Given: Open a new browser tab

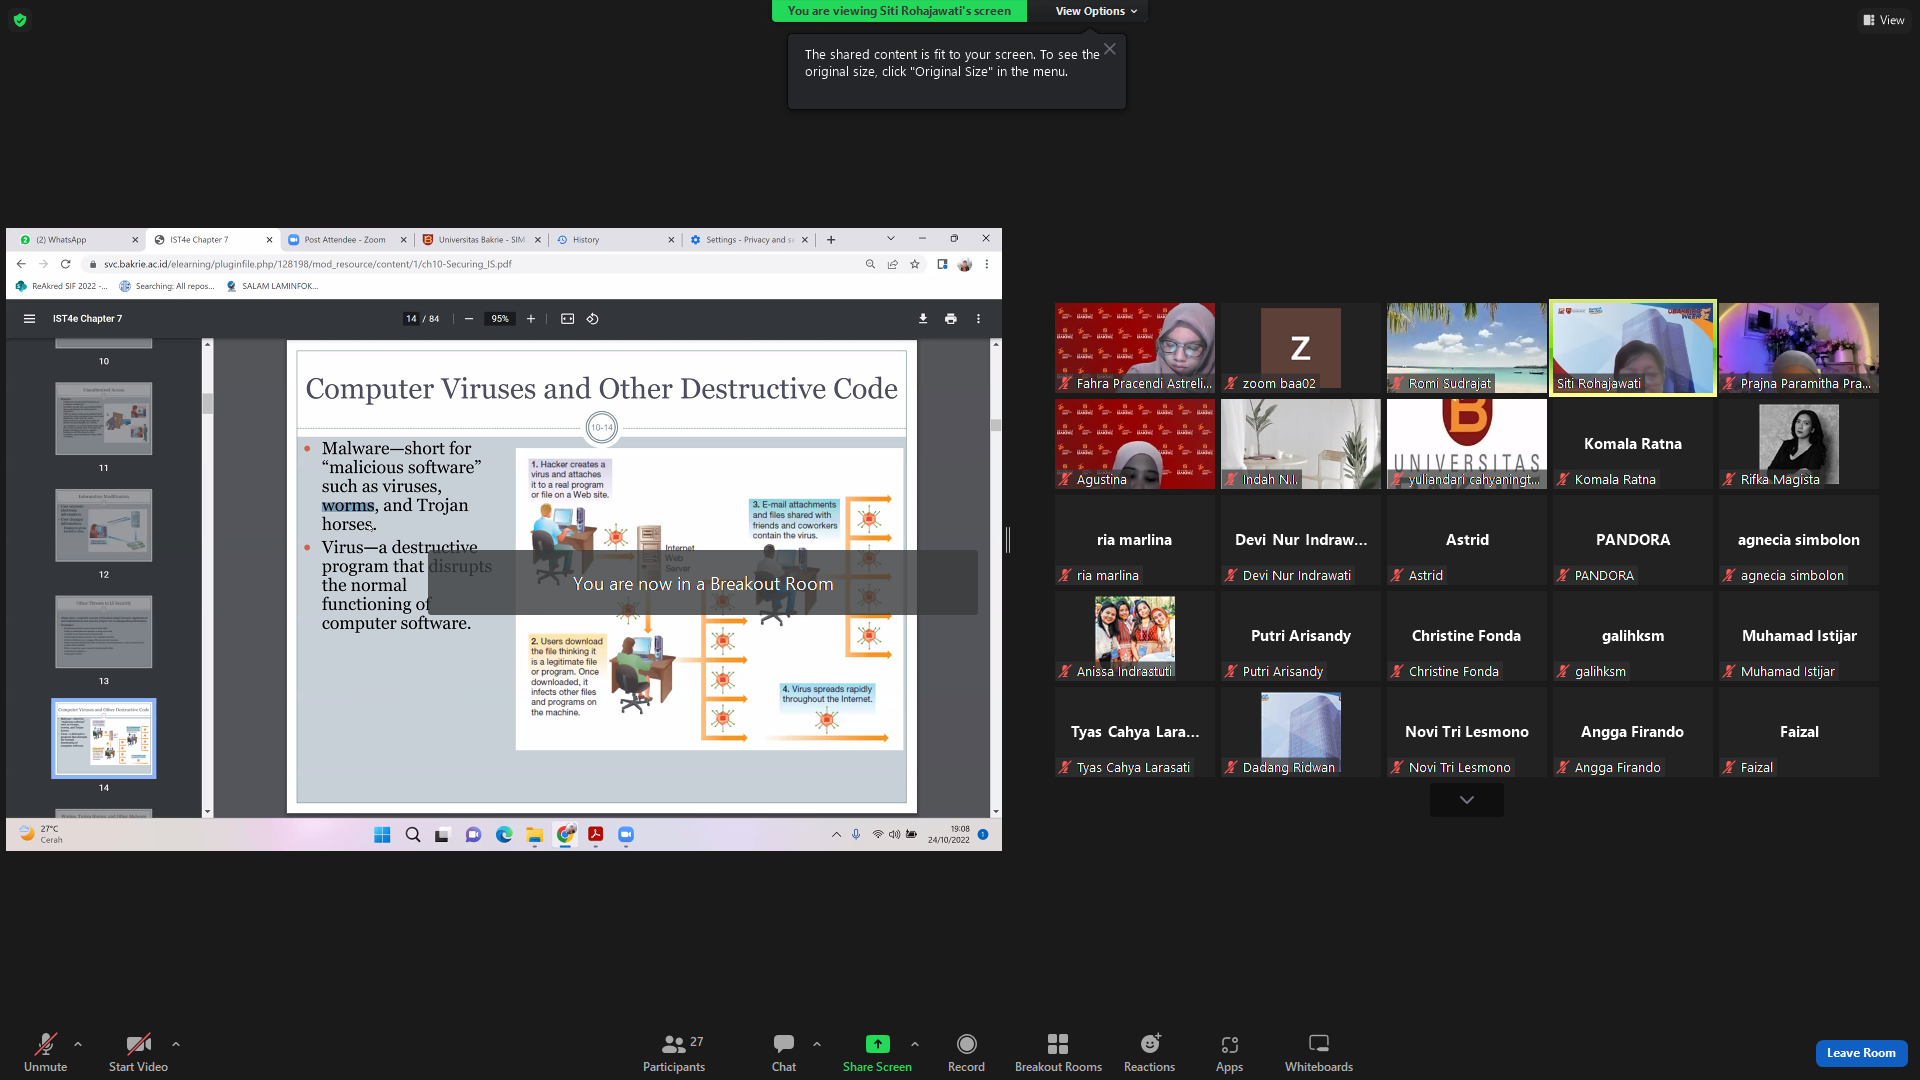Looking at the screenshot, I should click(831, 240).
